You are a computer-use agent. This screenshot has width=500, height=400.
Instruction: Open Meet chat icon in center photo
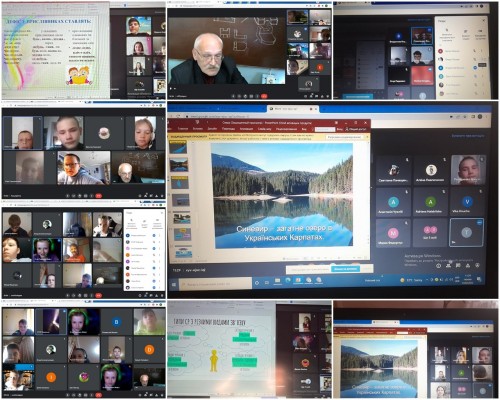tap(458, 266)
